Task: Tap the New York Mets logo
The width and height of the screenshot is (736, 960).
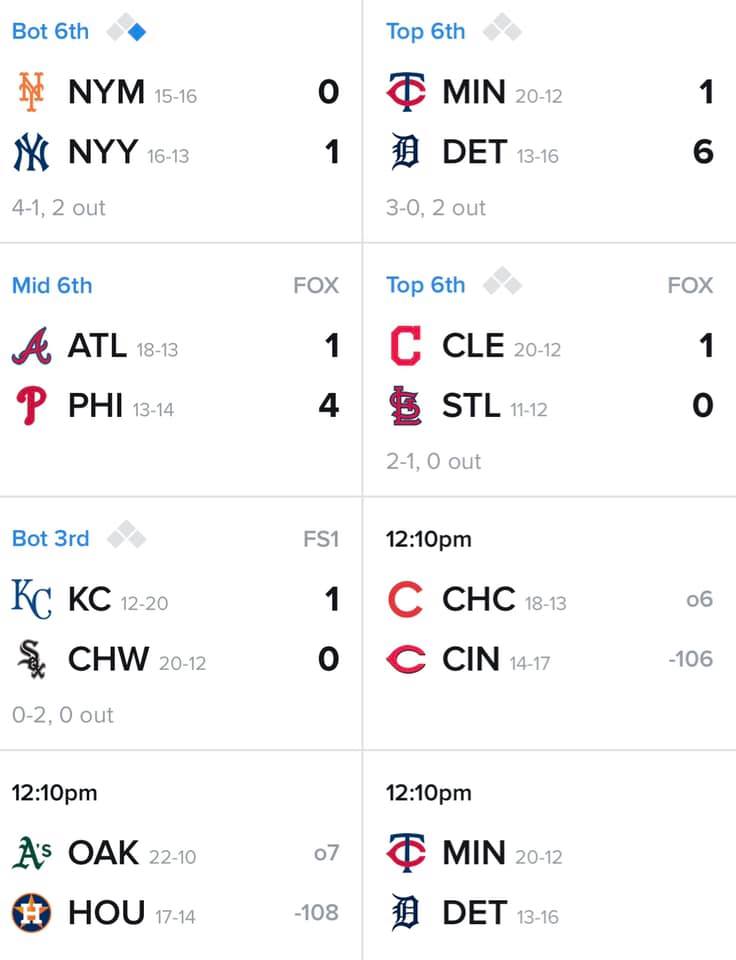Action: pos(31,92)
